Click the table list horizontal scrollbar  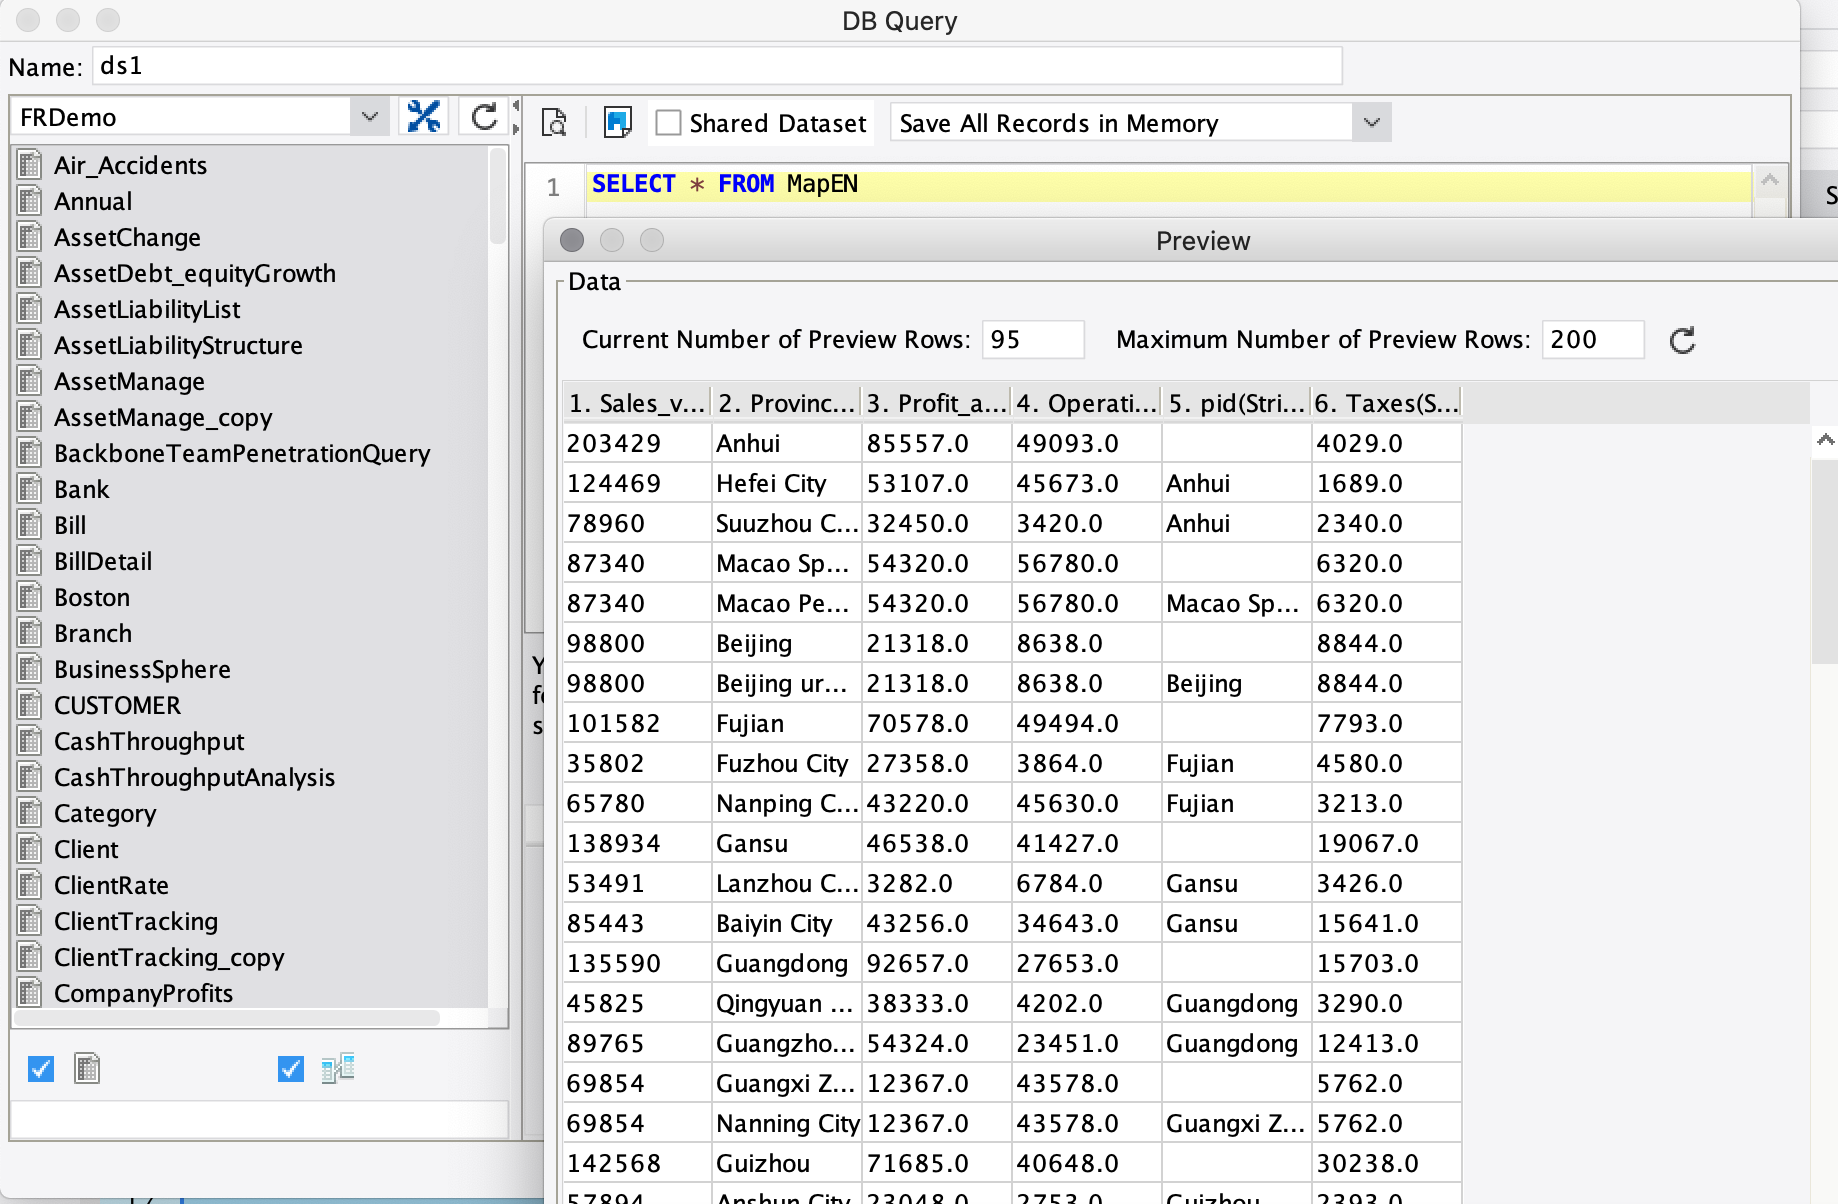tap(228, 1018)
